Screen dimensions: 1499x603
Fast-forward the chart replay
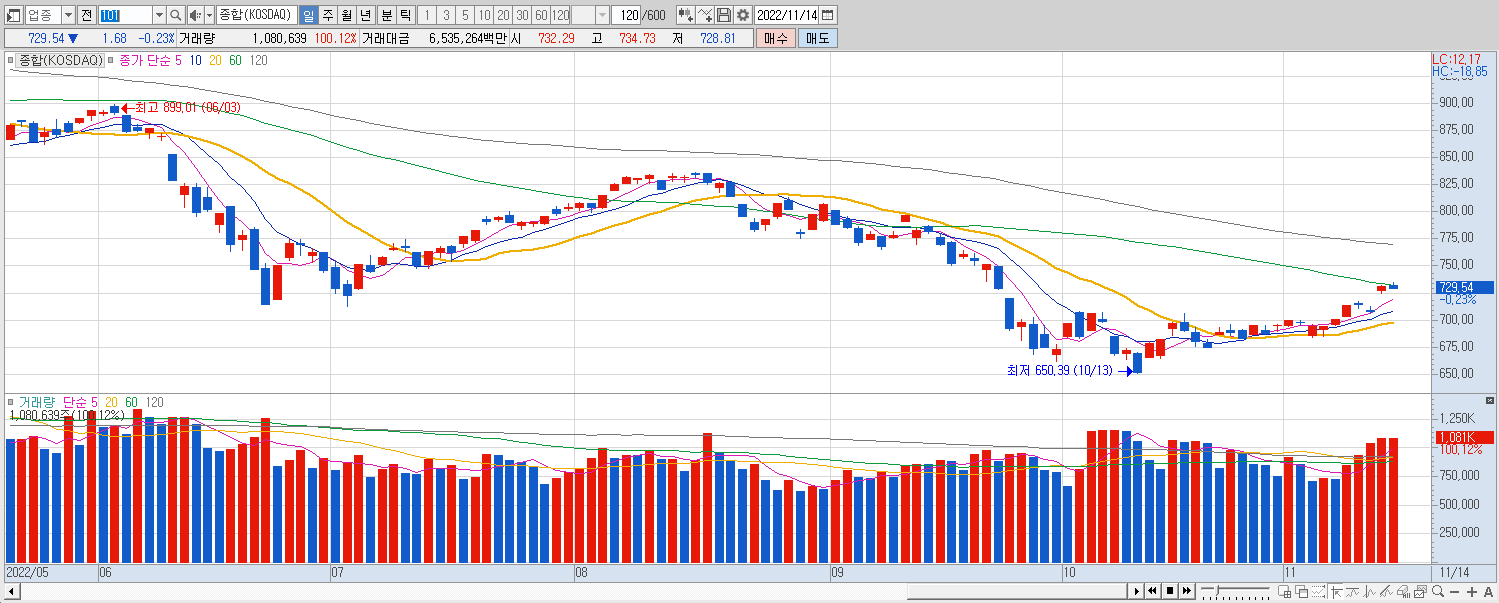point(1187,592)
